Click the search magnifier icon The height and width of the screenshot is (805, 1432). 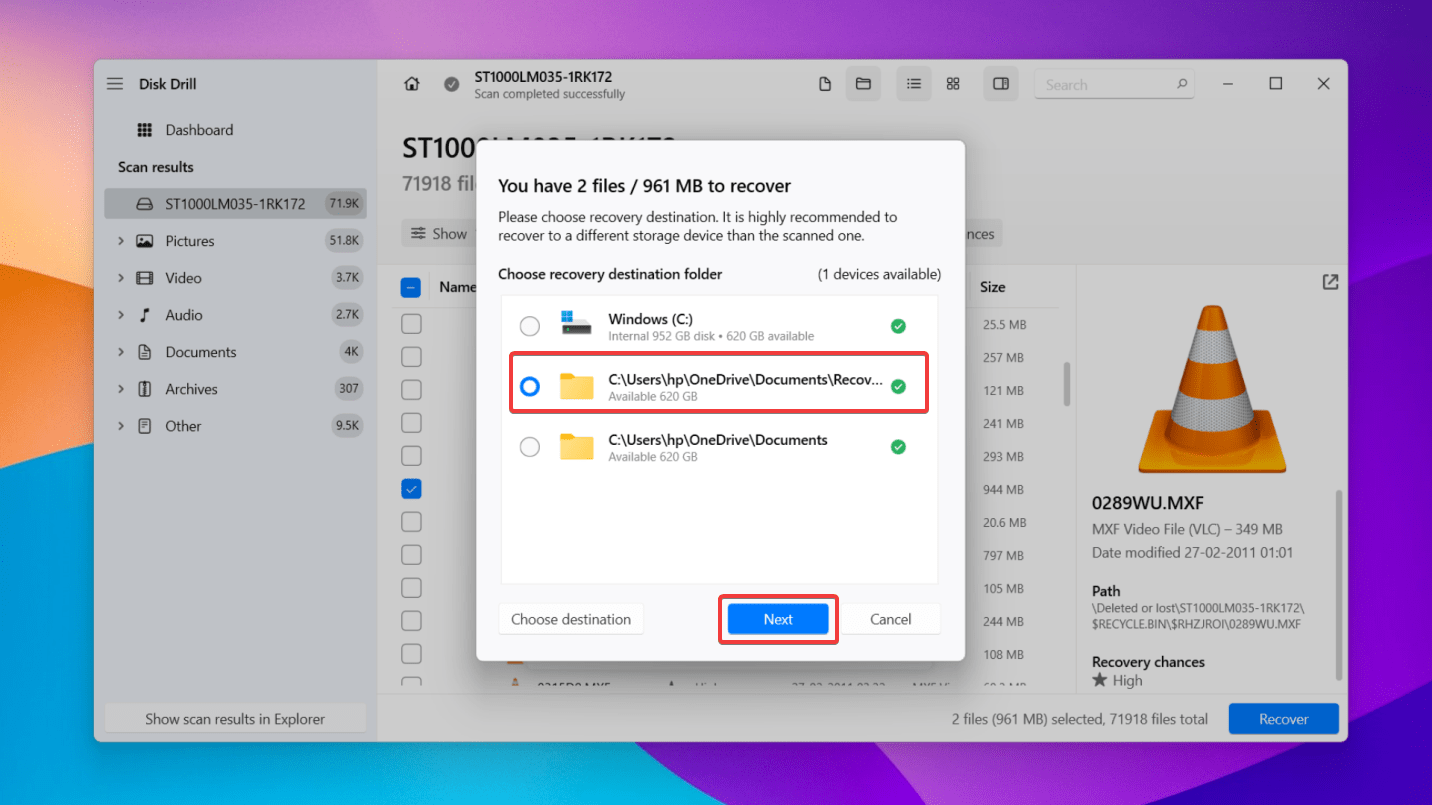click(1182, 85)
